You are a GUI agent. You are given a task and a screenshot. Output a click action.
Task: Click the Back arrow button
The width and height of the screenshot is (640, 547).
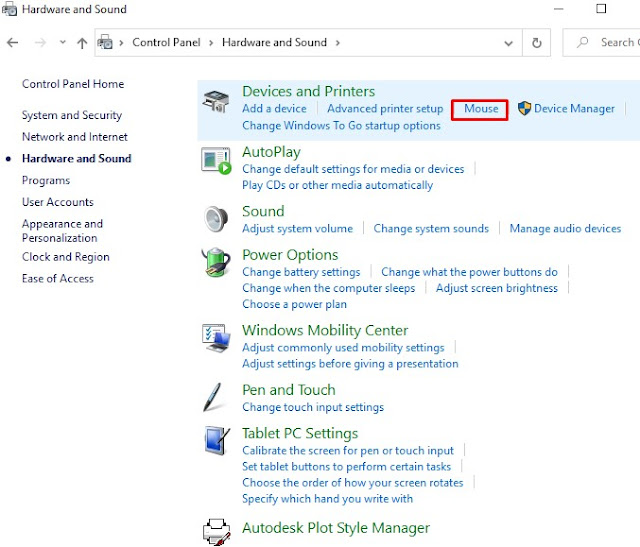(x=13, y=42)
